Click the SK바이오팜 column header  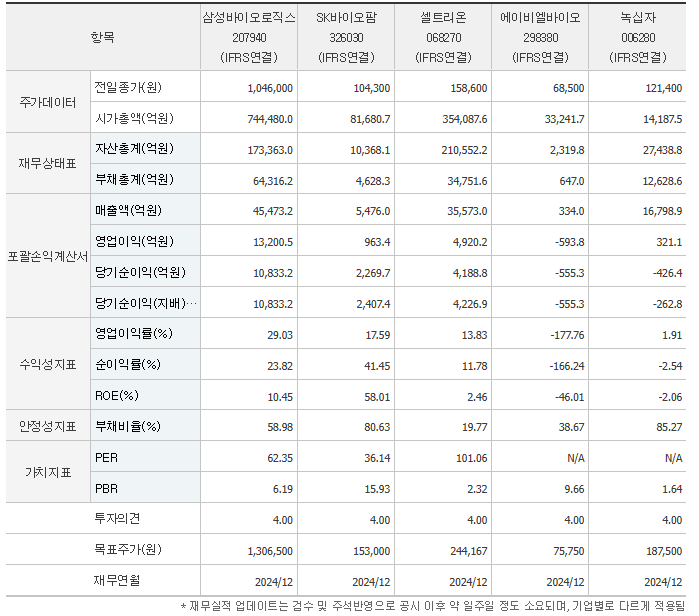(x=346, y=37)
